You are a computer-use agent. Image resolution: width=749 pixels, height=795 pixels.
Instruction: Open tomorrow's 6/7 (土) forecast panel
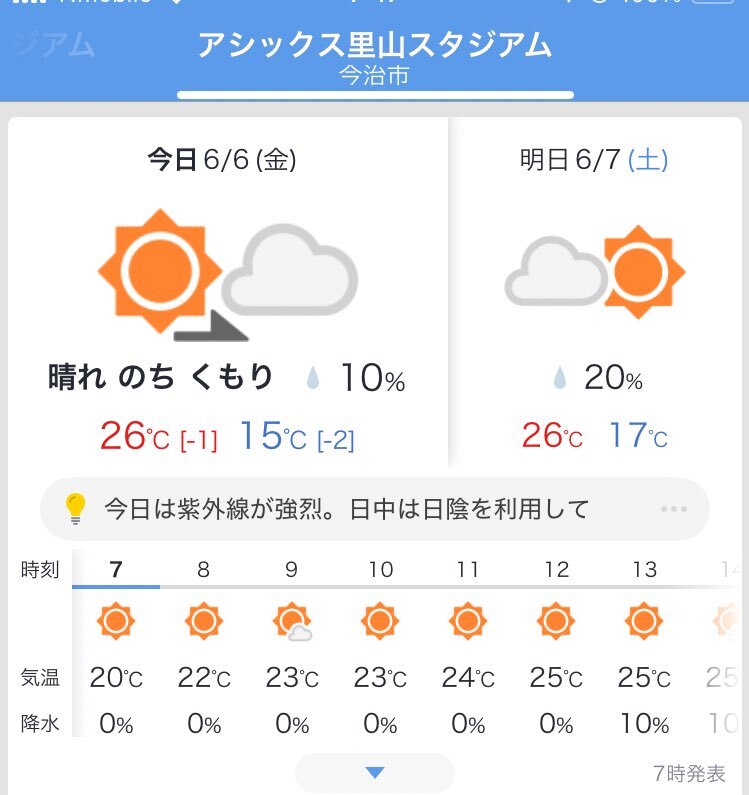click(595, 292)
